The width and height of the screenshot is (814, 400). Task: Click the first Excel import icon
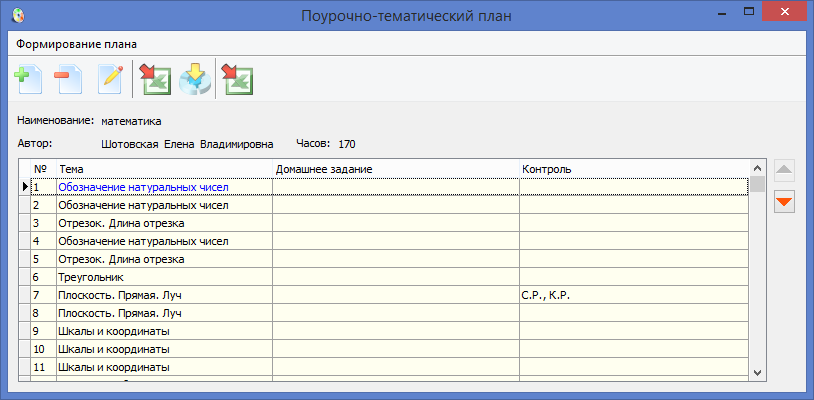coord(155,79)
